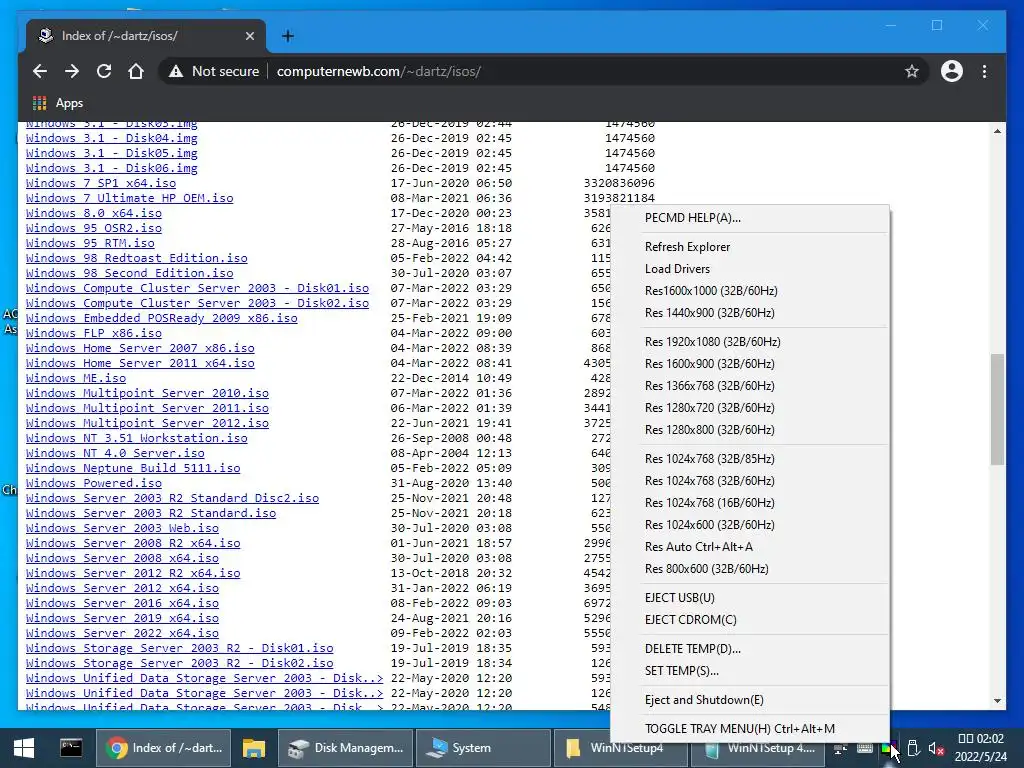Click the page scrollbar down arrow
1024x768 pixels.
(997, 701)
